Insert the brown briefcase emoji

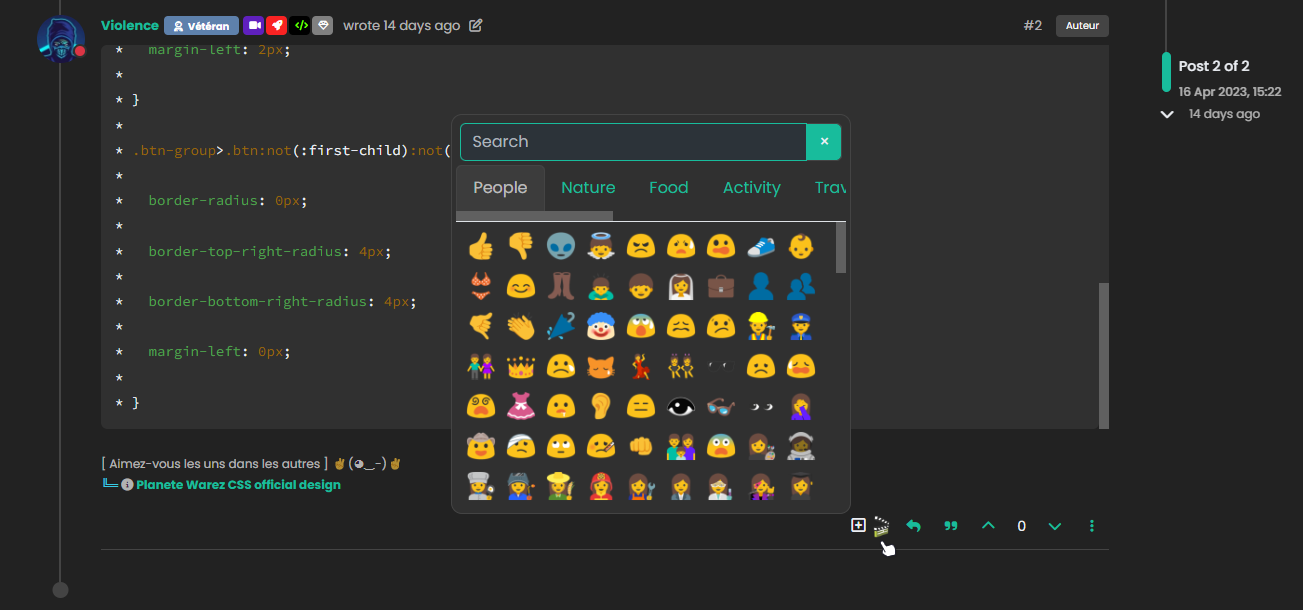(721, 286)
